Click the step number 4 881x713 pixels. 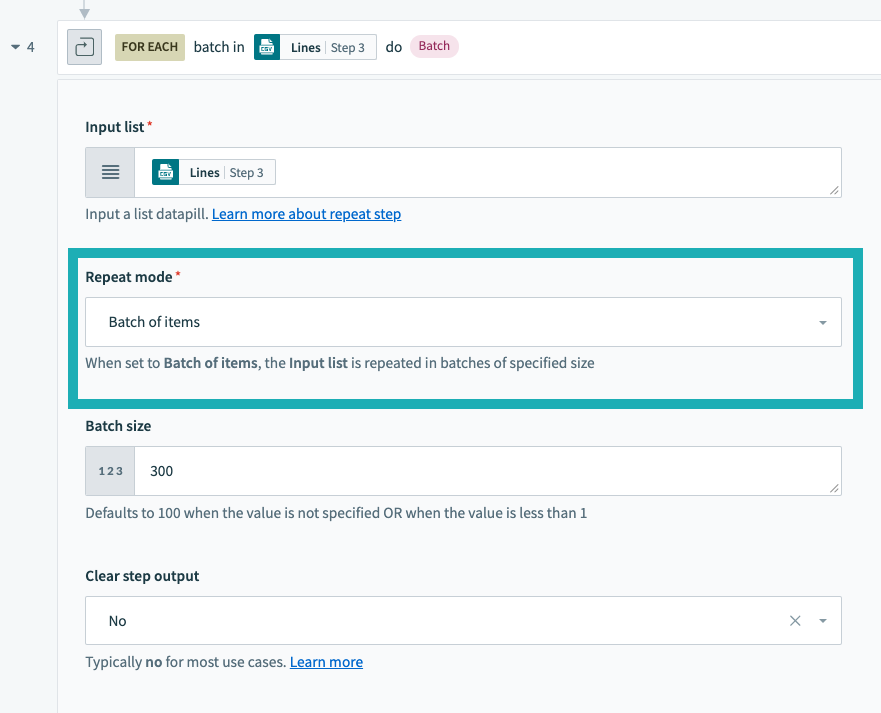pyautogui.click(x=31, y=47)
